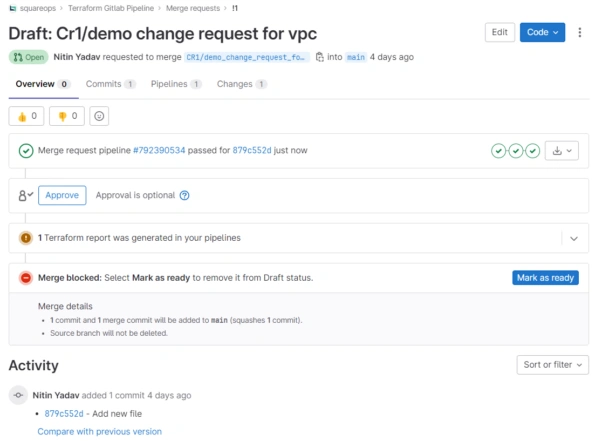
Task: Click the last pipeline stage status icon
Action: 532,151
